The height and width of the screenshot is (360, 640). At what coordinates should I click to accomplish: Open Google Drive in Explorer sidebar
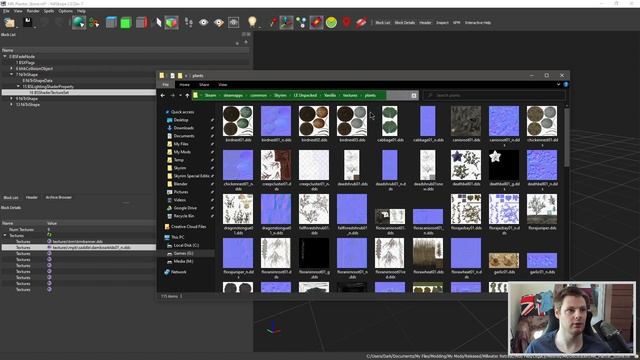[185, 208]
